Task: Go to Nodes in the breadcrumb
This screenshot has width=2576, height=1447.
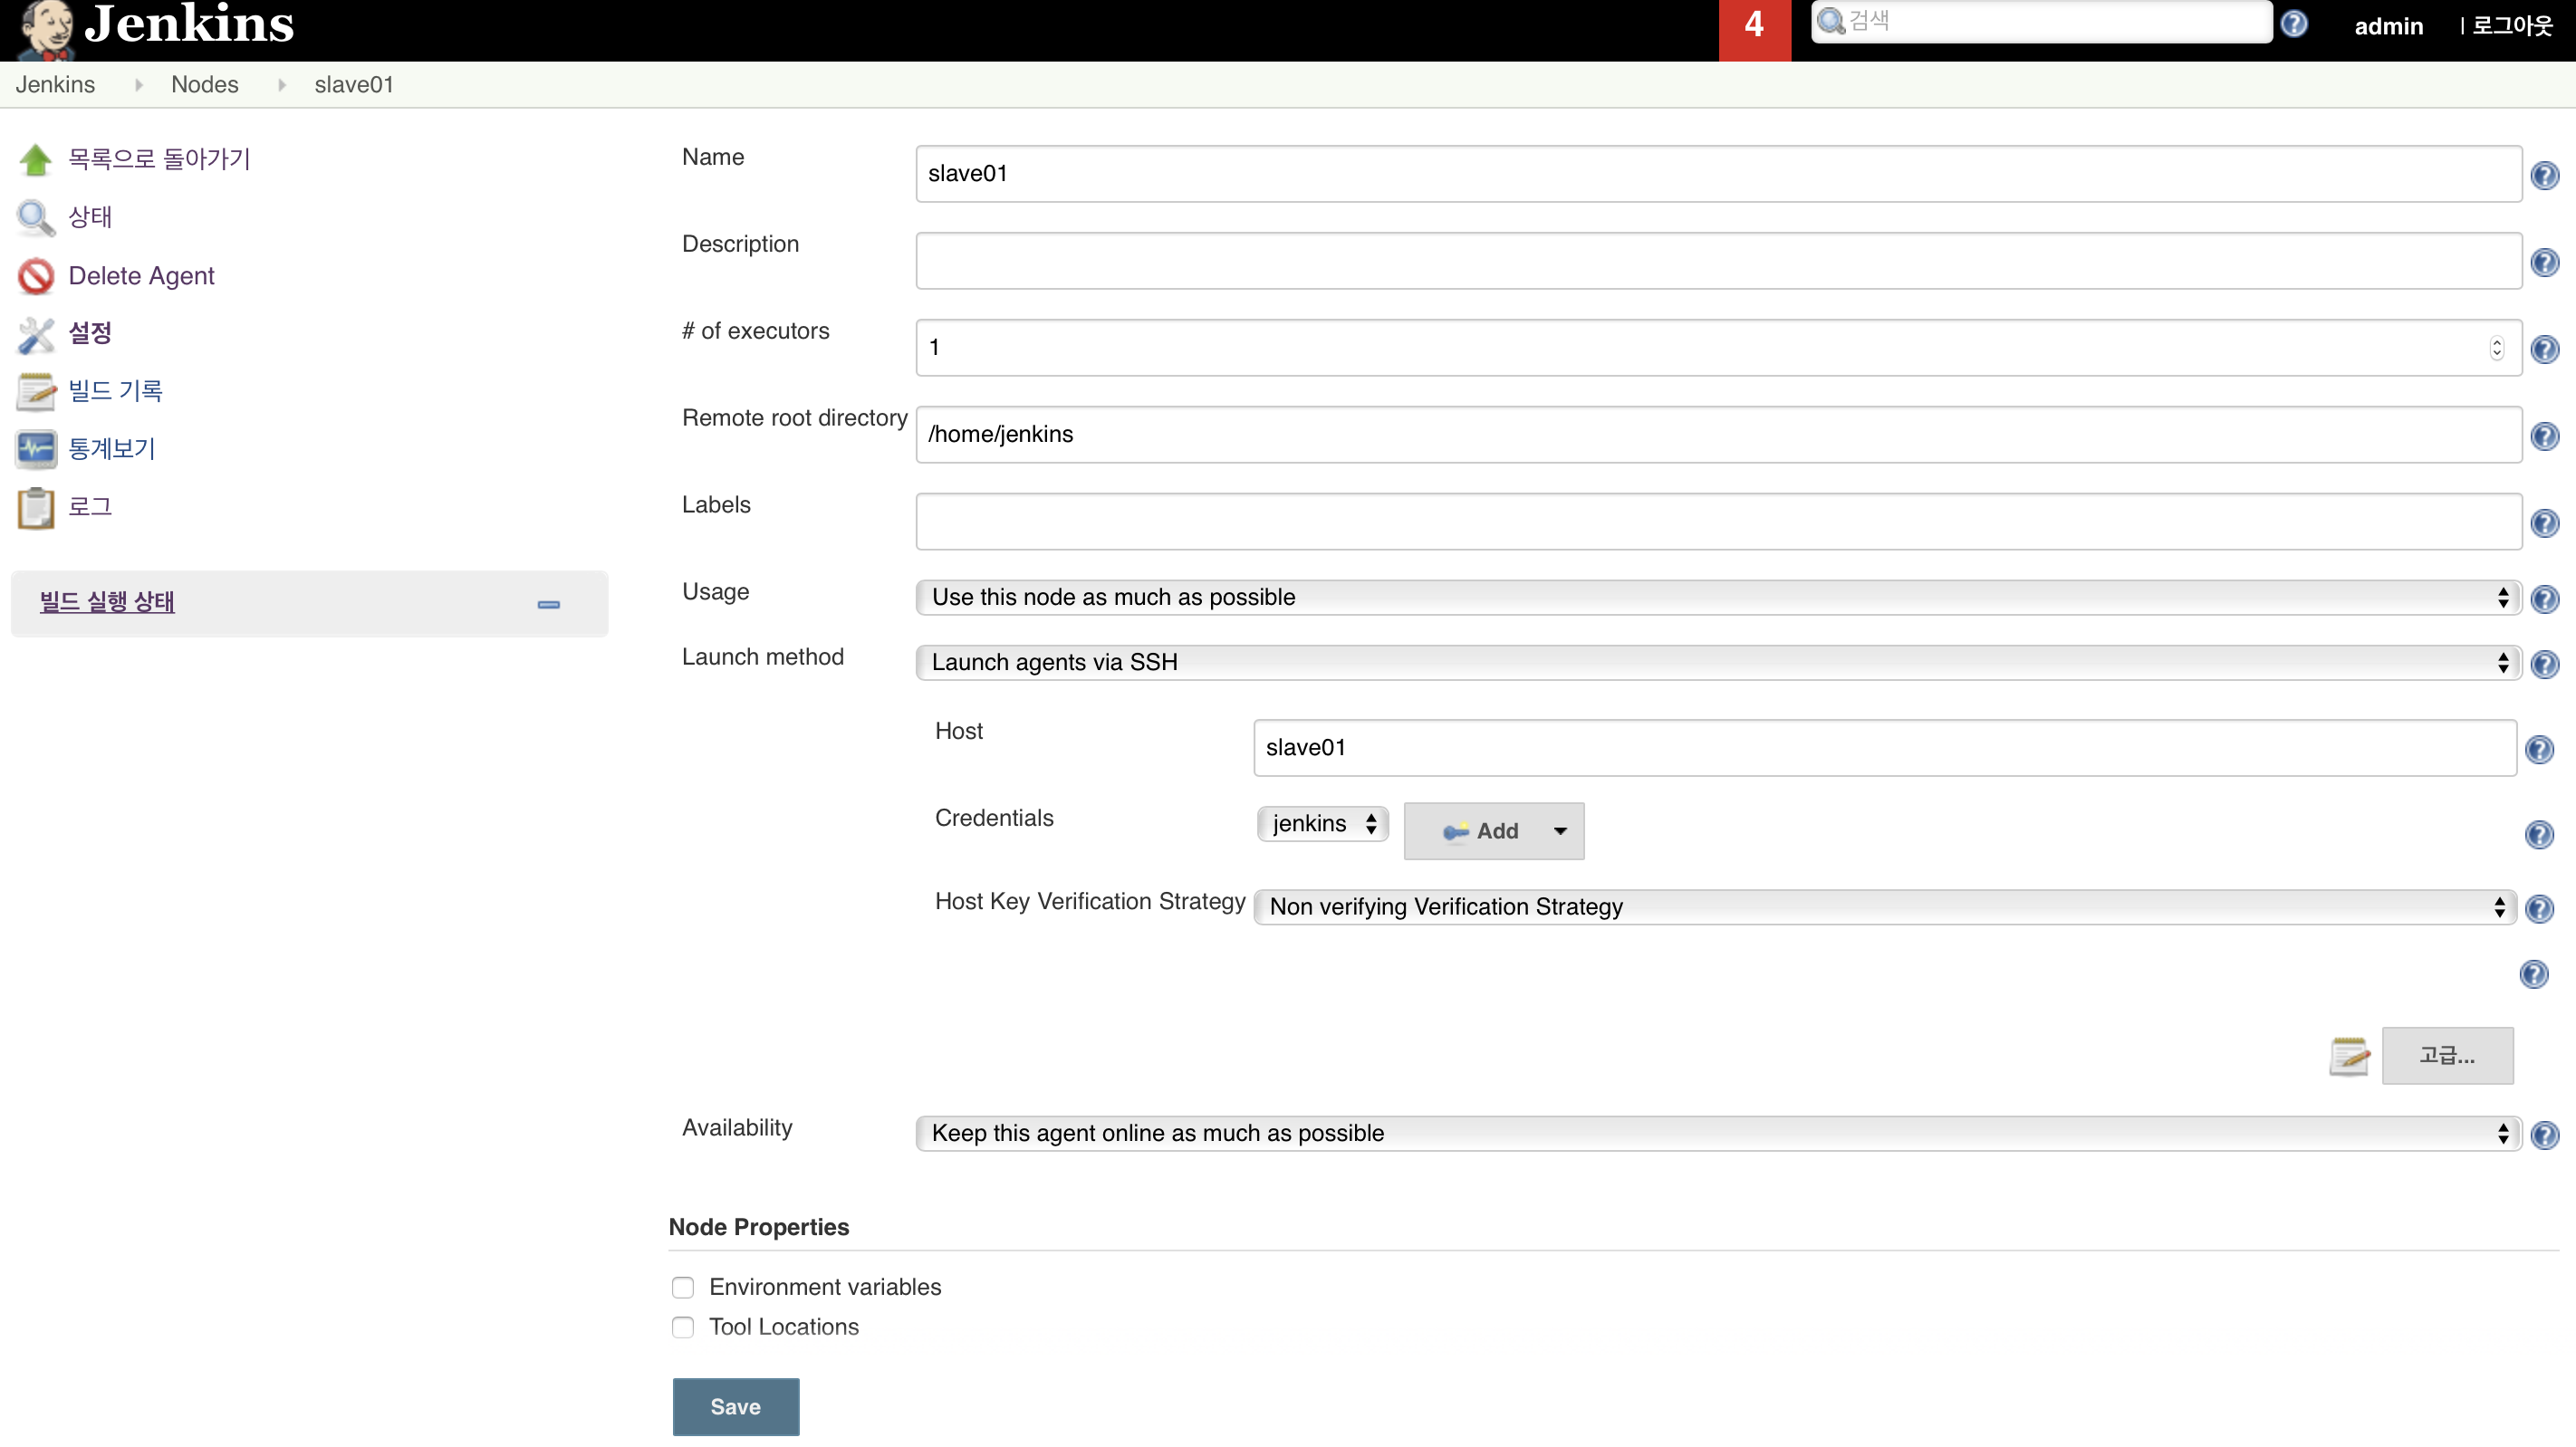Action: pyautogui.click(x=204, y=85)
